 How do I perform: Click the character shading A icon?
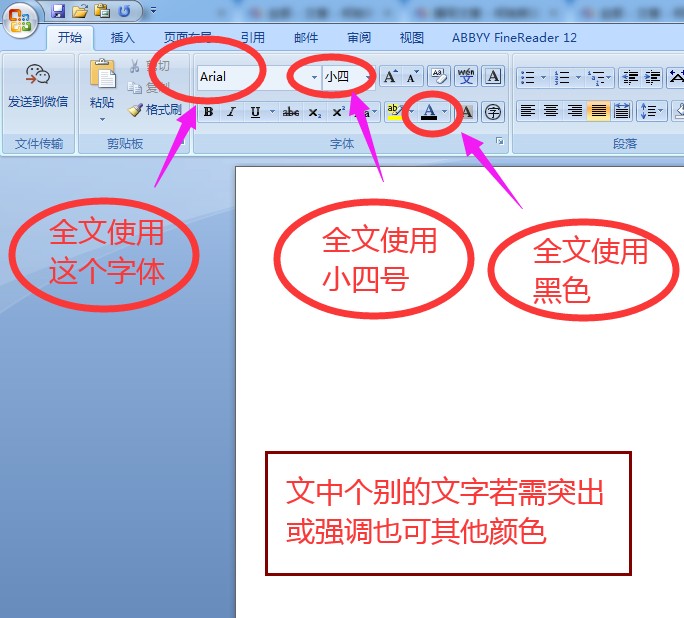[x=467, y=113]
